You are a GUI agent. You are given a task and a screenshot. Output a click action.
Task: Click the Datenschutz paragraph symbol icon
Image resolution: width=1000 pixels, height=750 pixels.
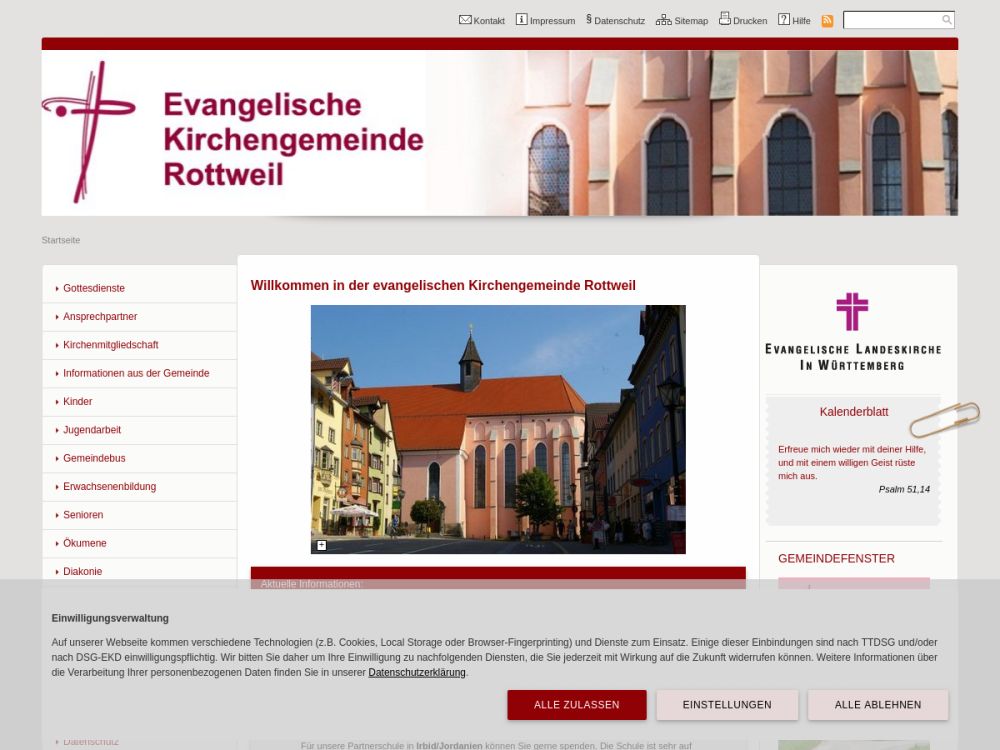589,19
